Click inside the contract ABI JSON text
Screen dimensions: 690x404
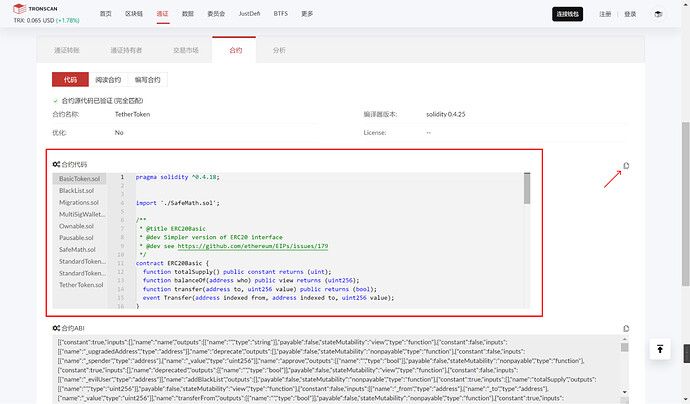tap(337, 370)
